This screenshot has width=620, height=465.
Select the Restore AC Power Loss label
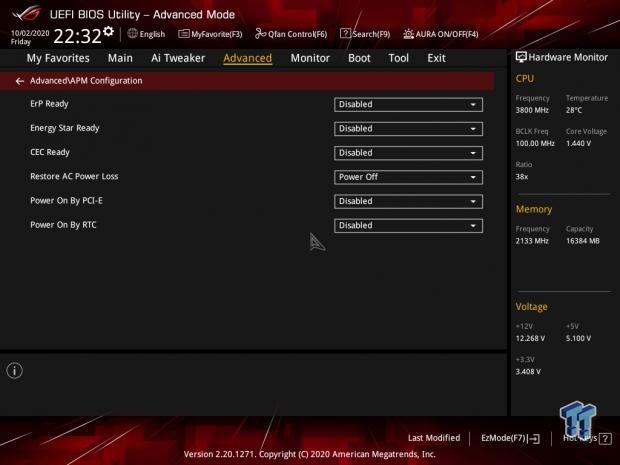coord(74,176)
